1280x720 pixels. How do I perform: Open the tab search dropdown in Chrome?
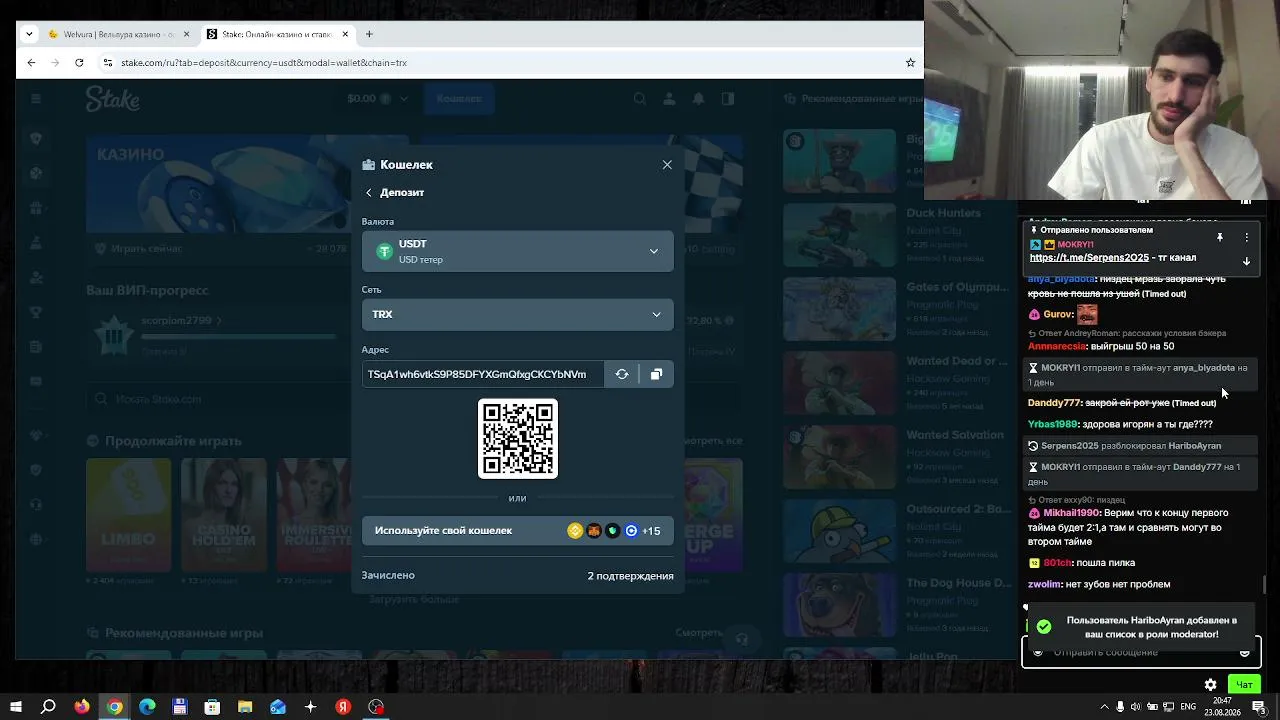pos(28,34)
